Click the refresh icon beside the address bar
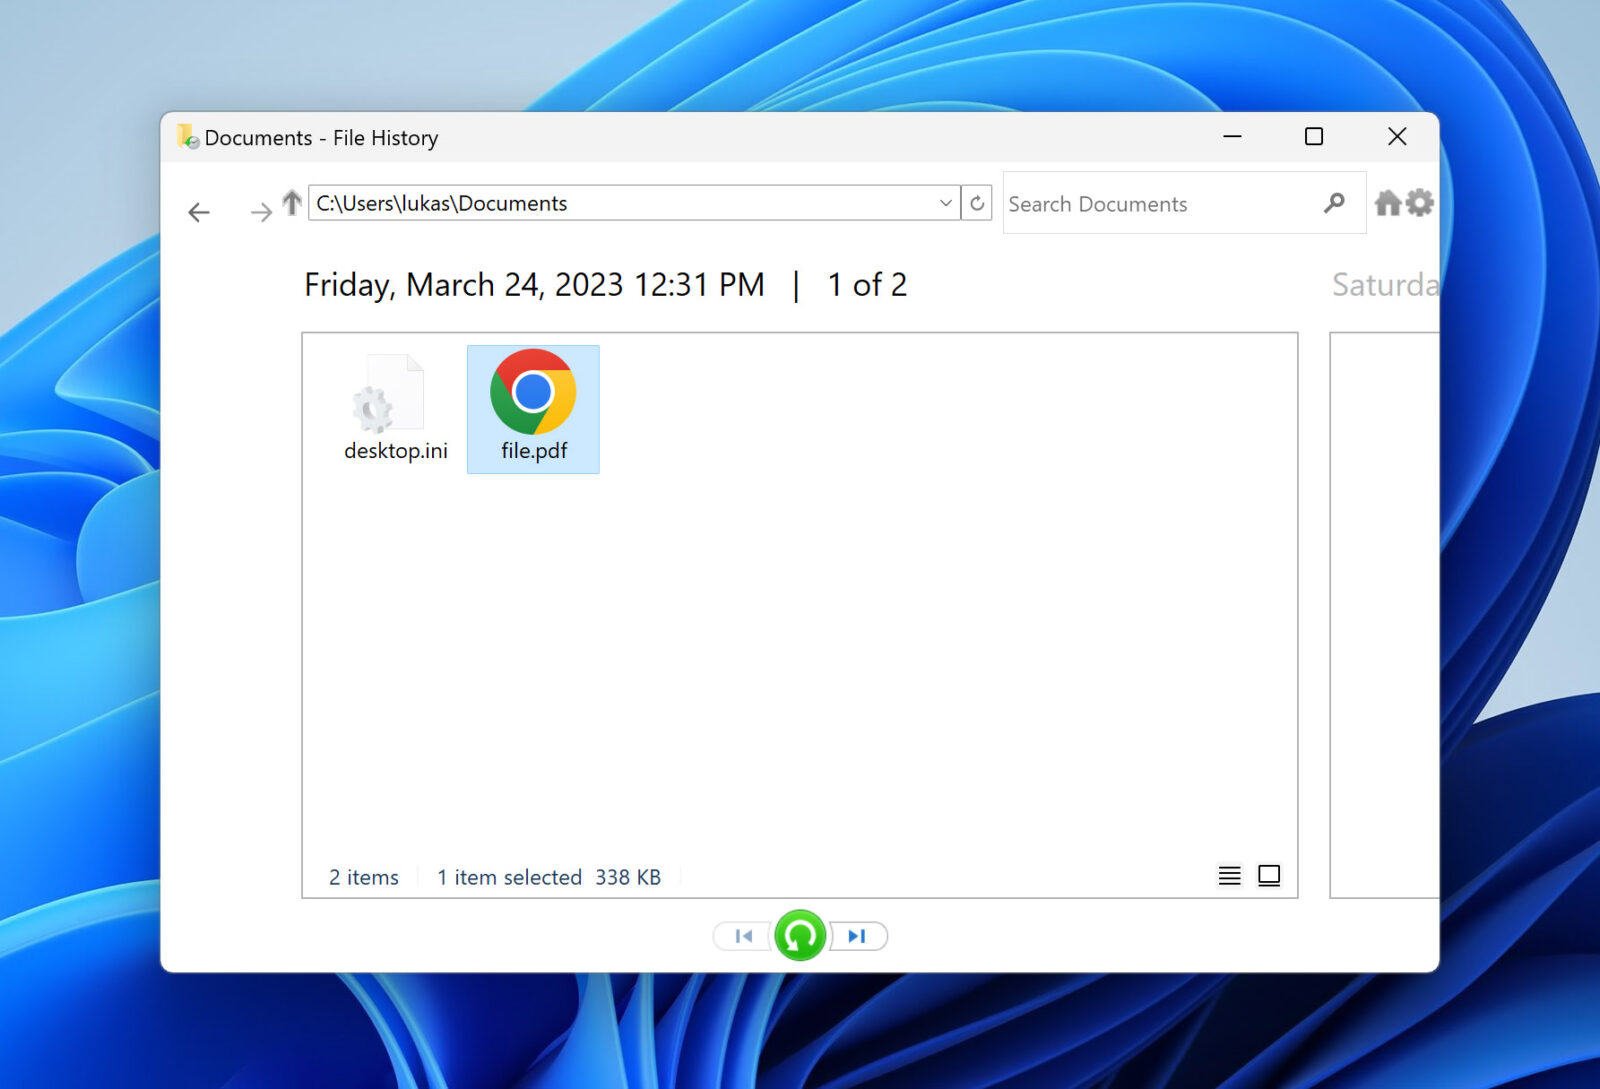This screenshot has width=1600, height=1089. [x=977, y=203]
